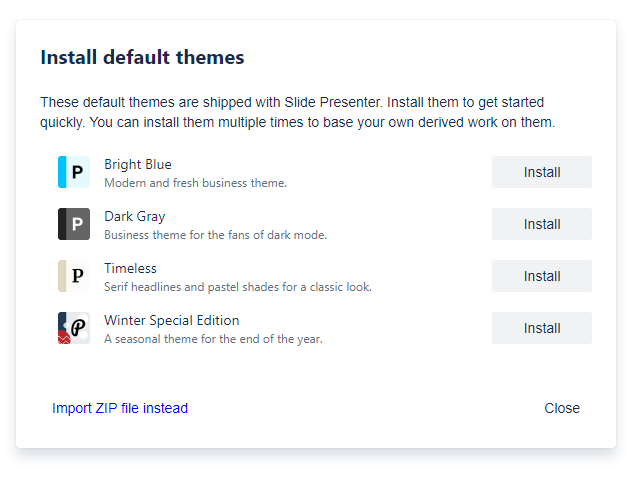Click the Winter Special Edition theme icon
Viewport: 637px width, 478px height.
(74, 328)
